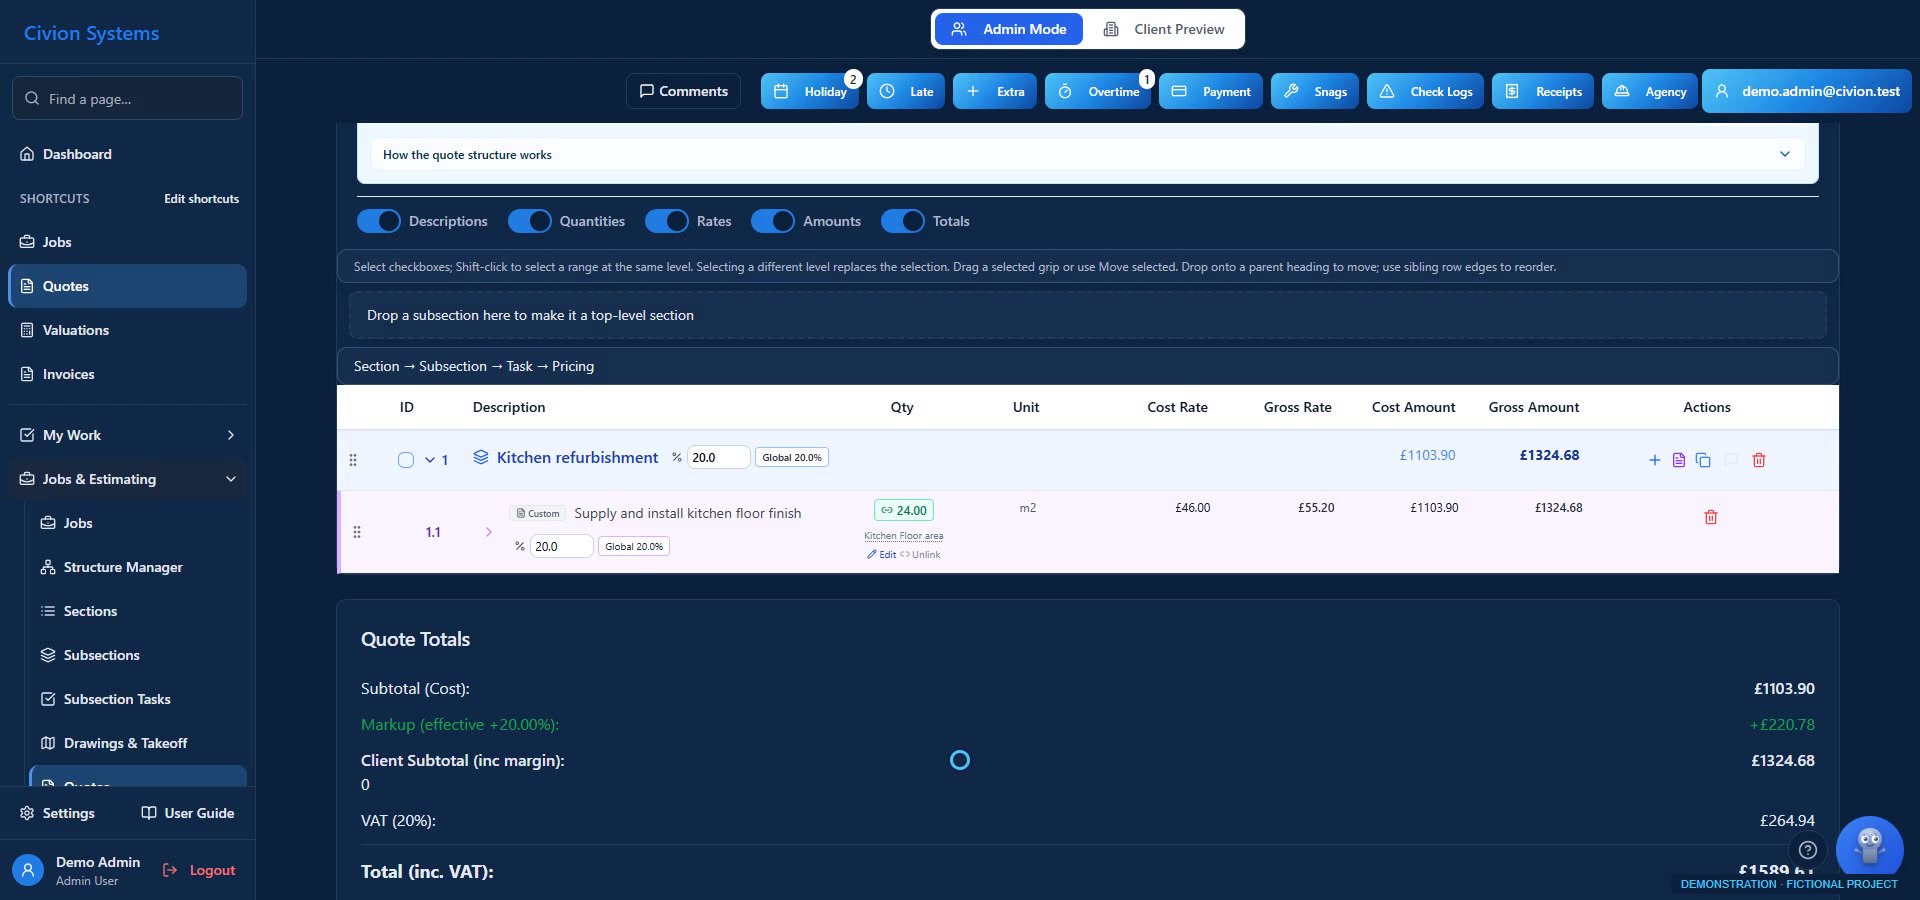The width and height of the screenshot is (1920, 900).
Task: Expand task 1.1 with its arrow chevron
Action: (489, 532)
